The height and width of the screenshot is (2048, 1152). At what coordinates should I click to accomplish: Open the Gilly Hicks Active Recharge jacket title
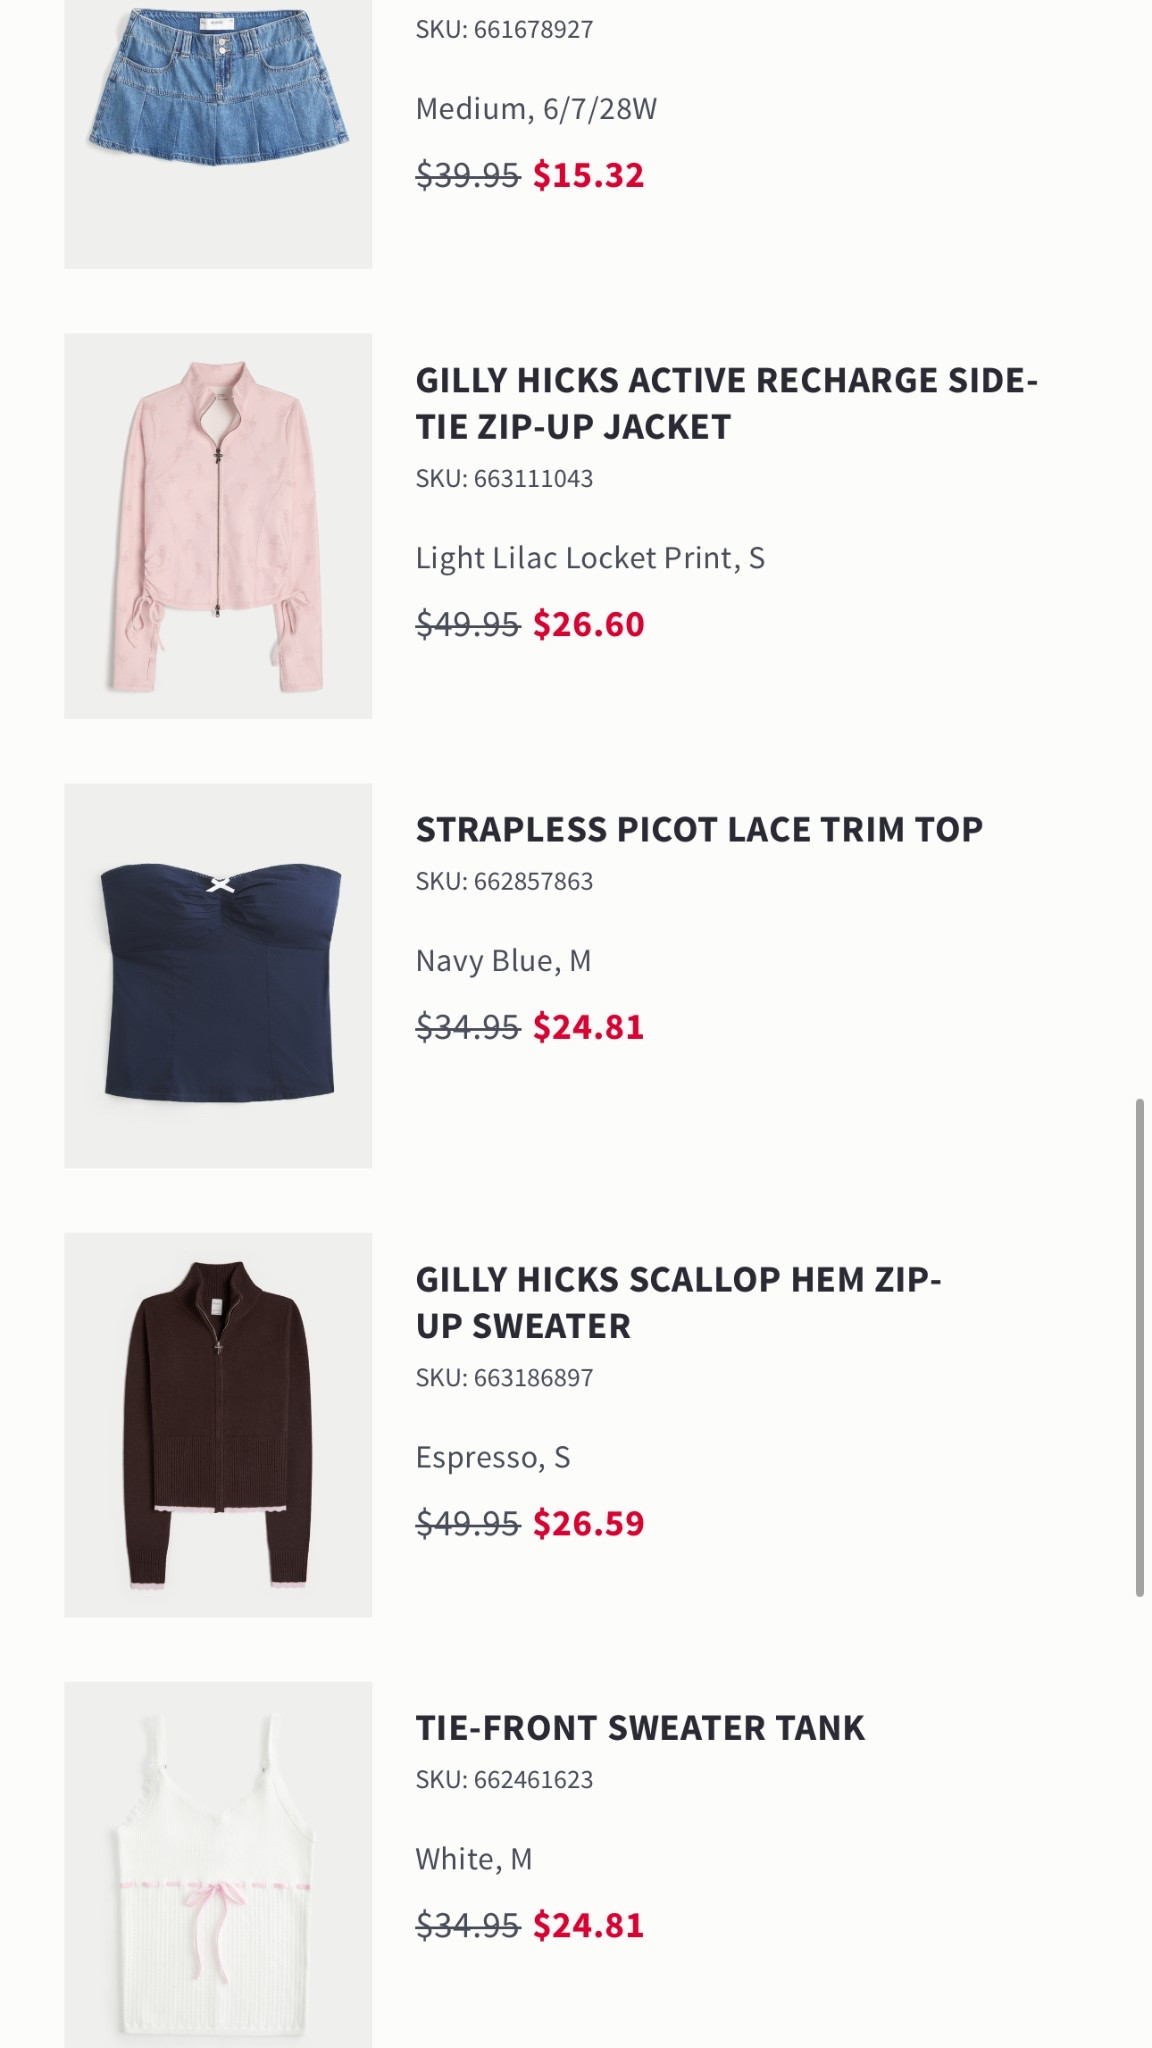tap(727, 404)
